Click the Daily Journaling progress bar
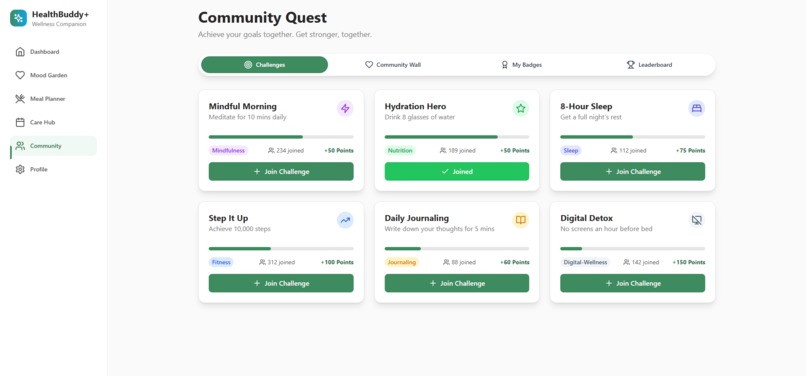Viewport: 806px width, 376px height. coord(456,248)
